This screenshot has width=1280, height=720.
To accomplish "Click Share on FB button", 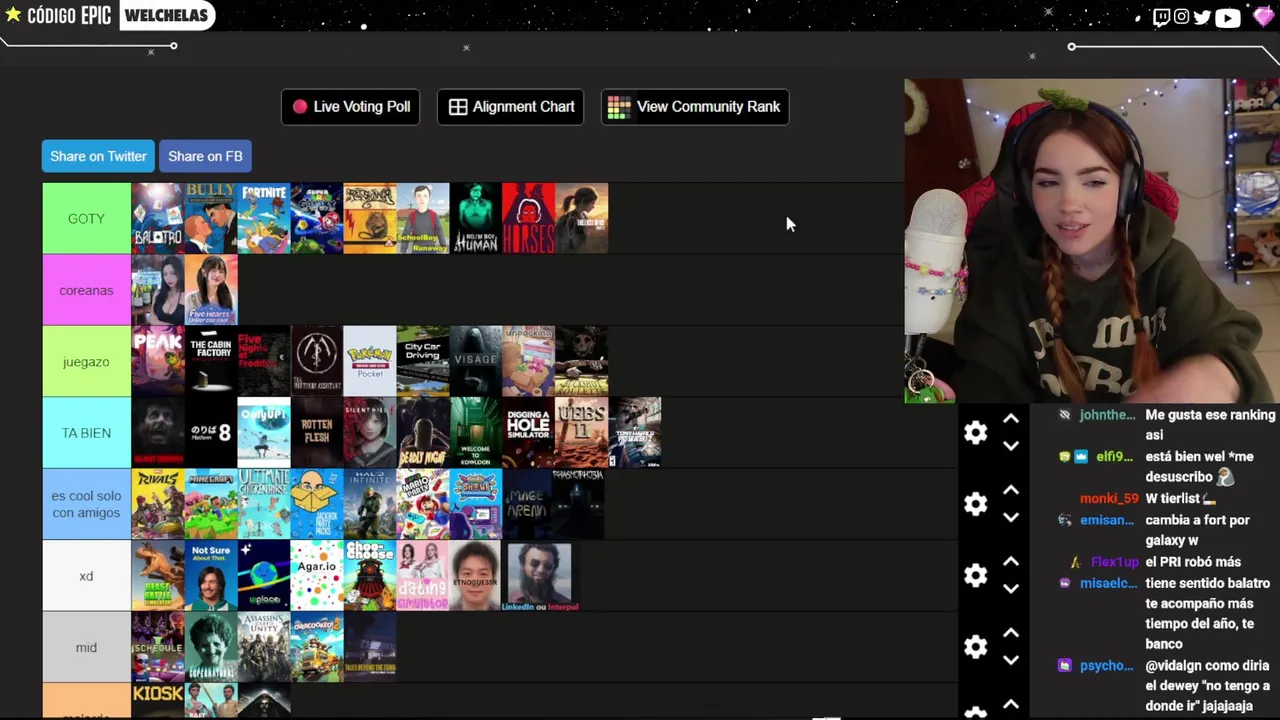I will pyautogui.click(x=205, y=156).
